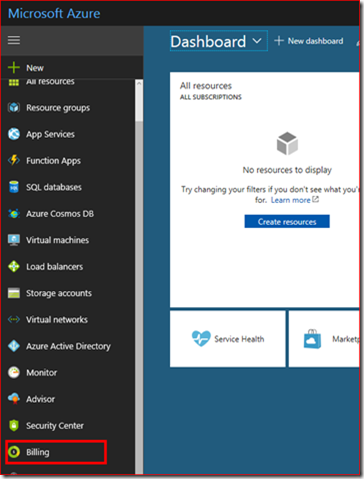Click the Dashboard title text
Screen dimensions: 364x479
(x=208, y=41)
